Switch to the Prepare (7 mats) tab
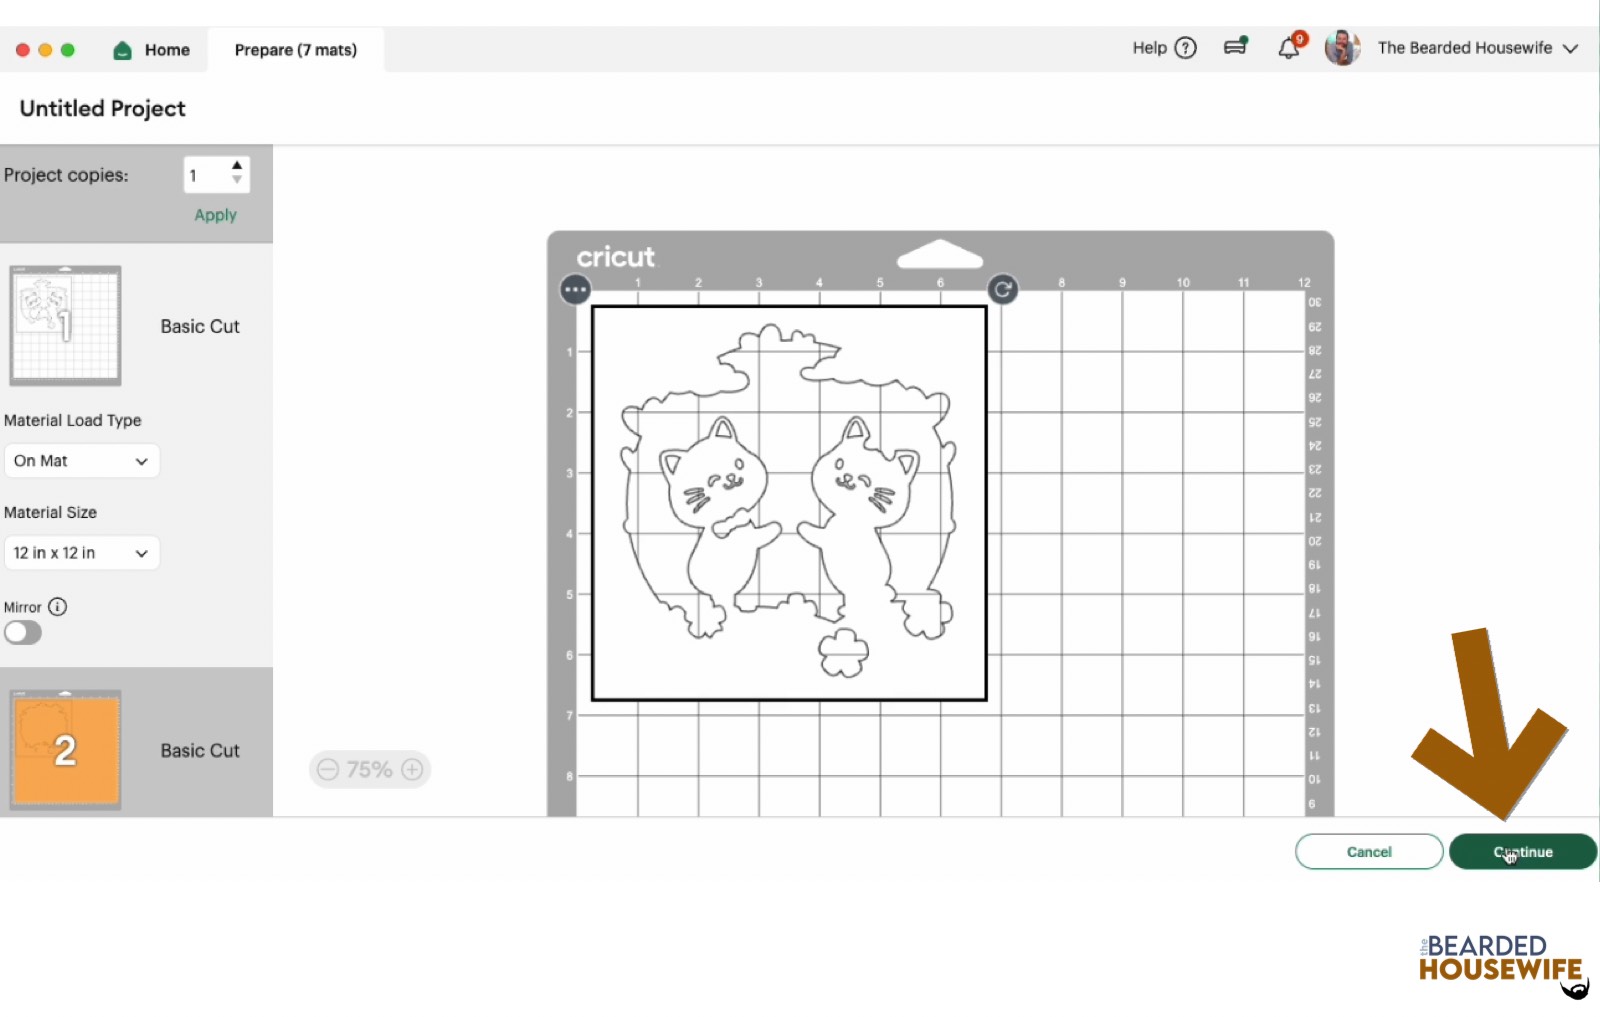The image size is (1600, 1017). (x=295, y=50)
